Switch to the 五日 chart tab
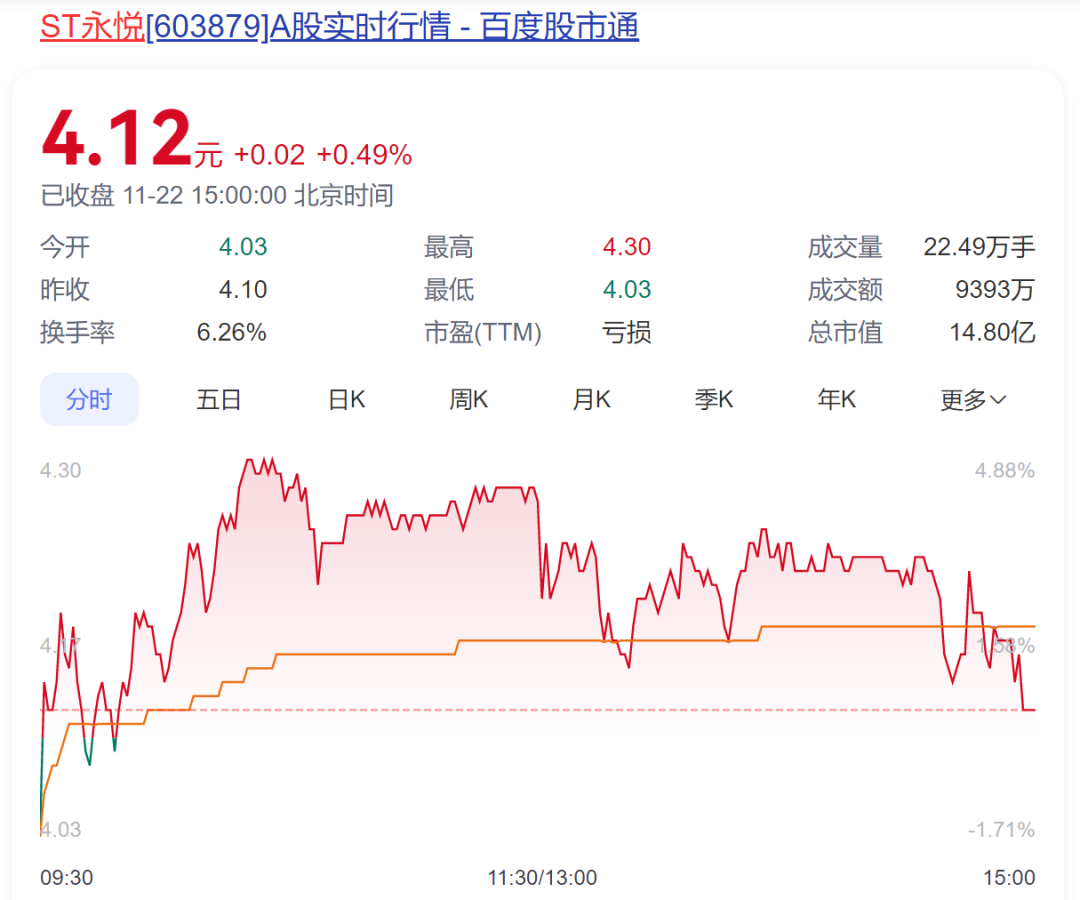 [219, 400]
